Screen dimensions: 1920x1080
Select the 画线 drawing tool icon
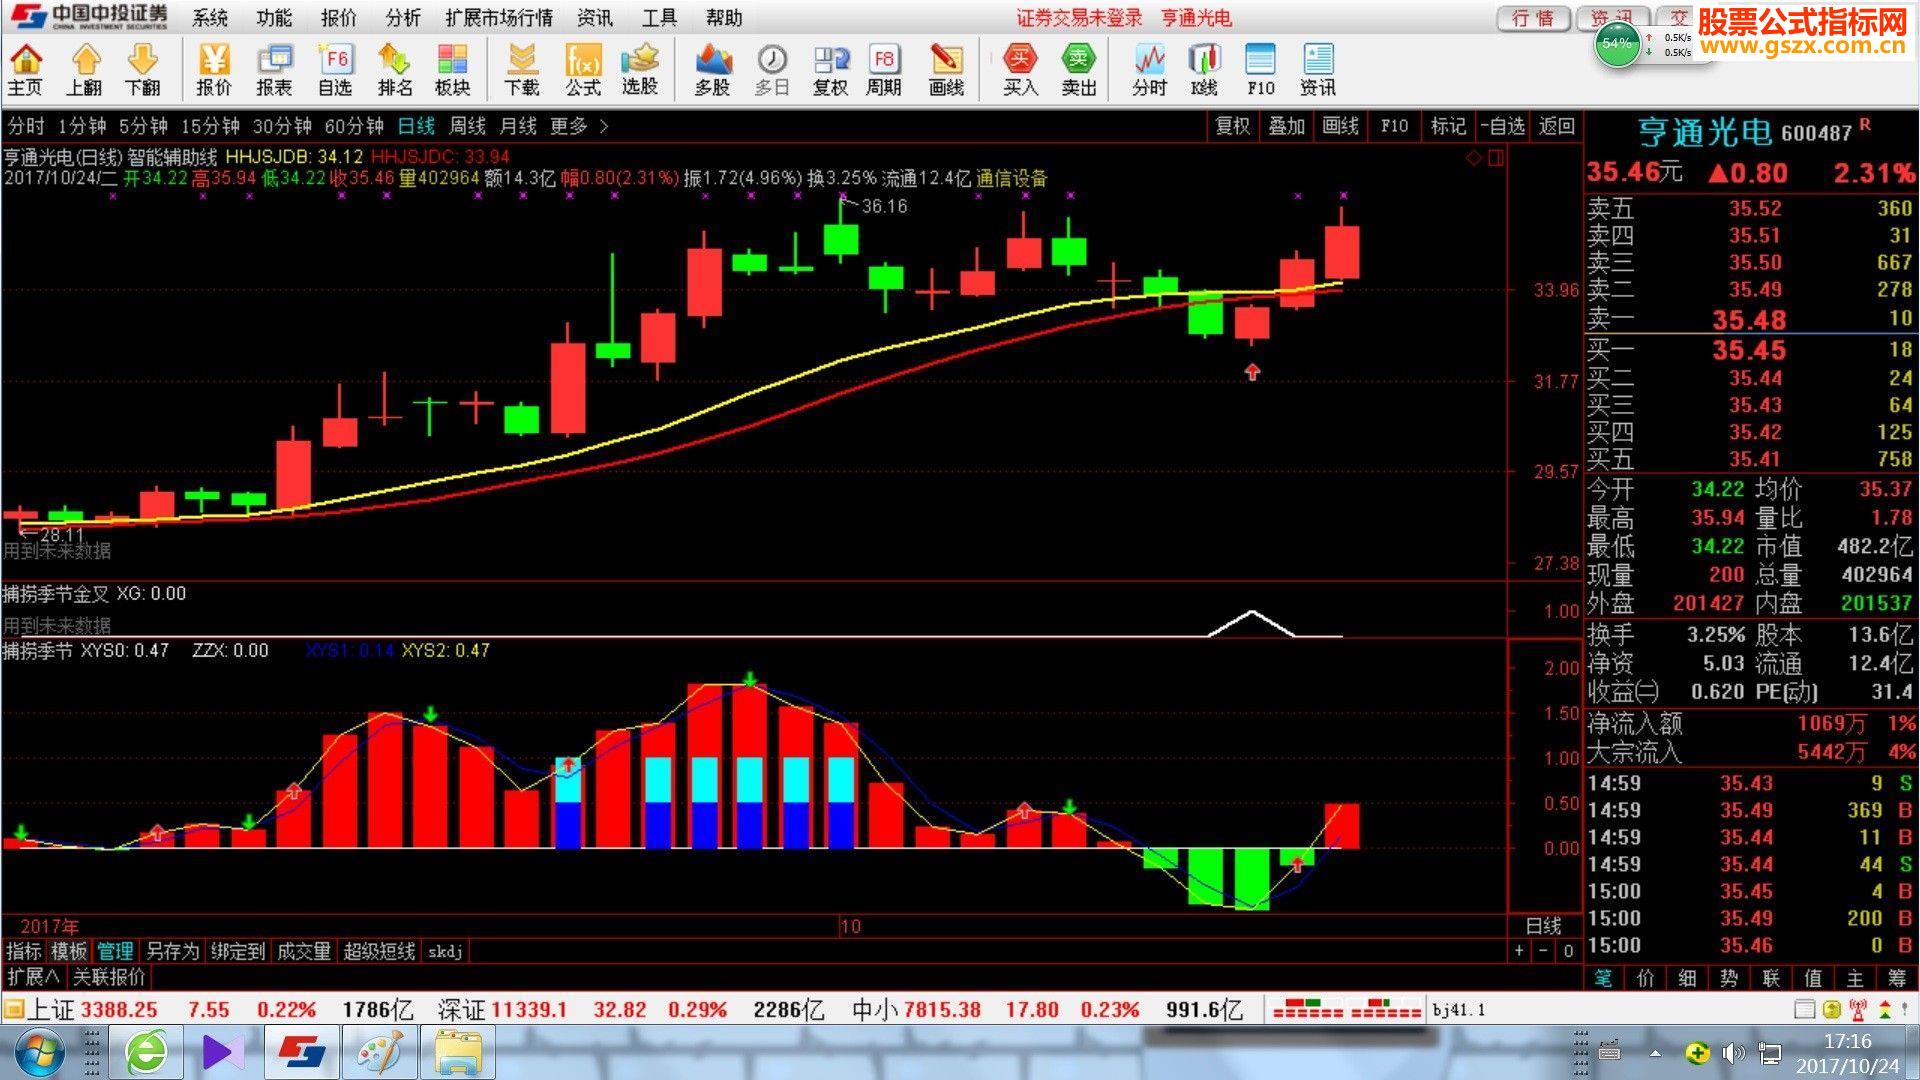point(946,70)
